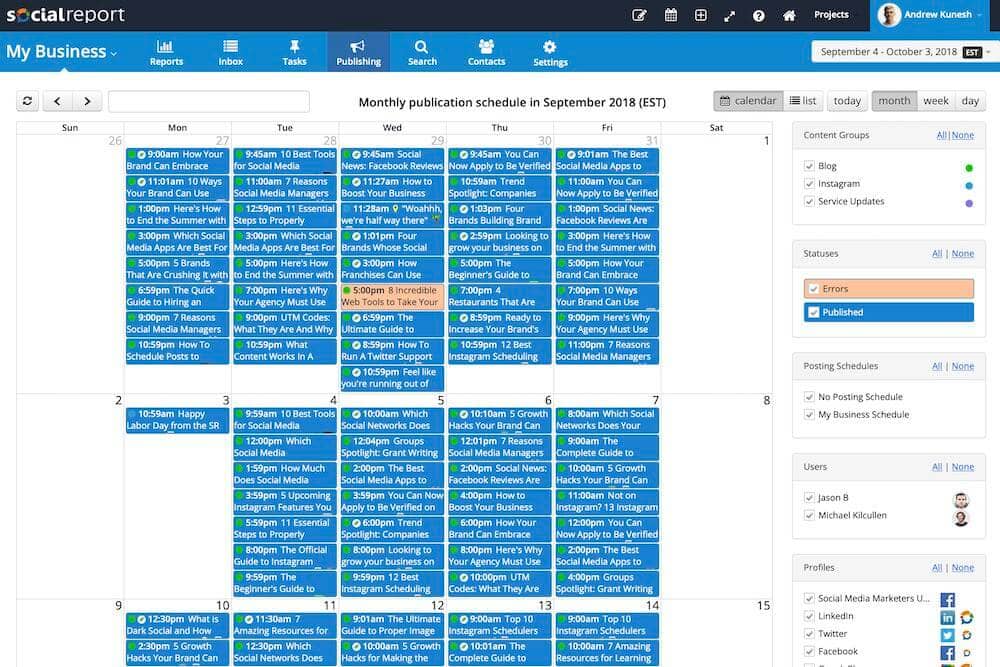Toggle the Instagram content group checkbox
The height and width of the screenshot is (667, 1000).
pos(809,184)
